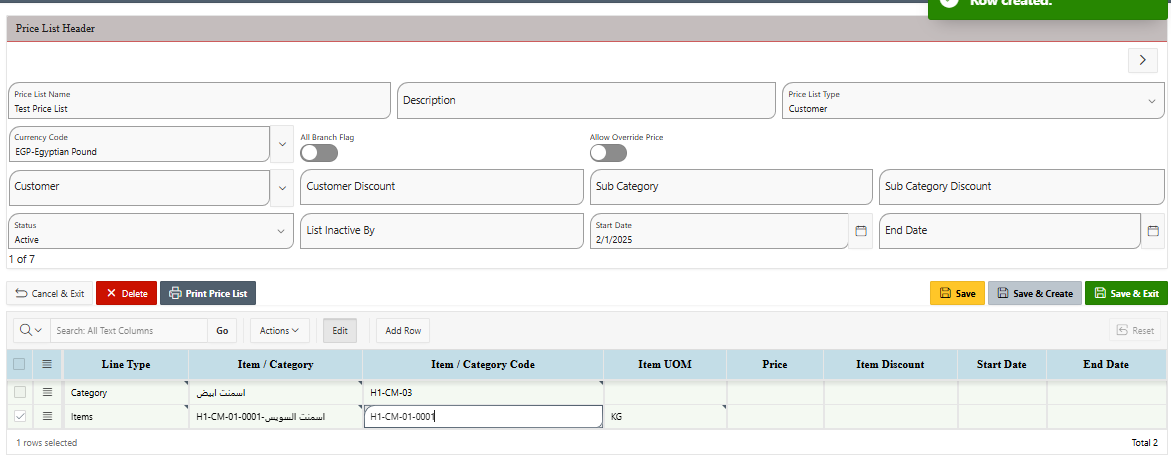Image resolution: width=1171 pixels, height=465 pixels.
Task: Click the Price cell in Items row
Action: (775, 416)
